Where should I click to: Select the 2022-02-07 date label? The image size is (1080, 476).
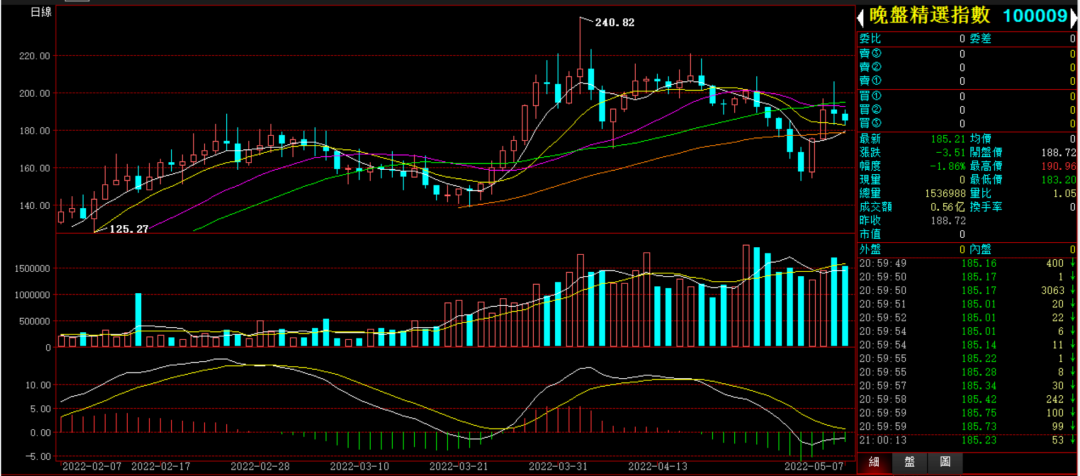[90, 466]
